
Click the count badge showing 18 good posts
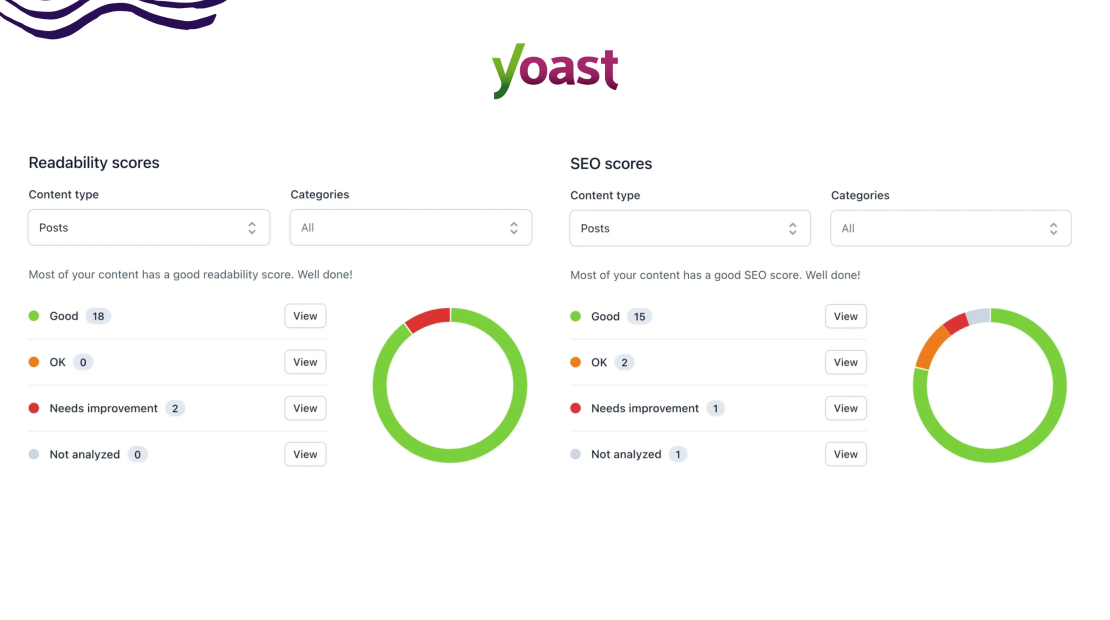pos(98,316)
